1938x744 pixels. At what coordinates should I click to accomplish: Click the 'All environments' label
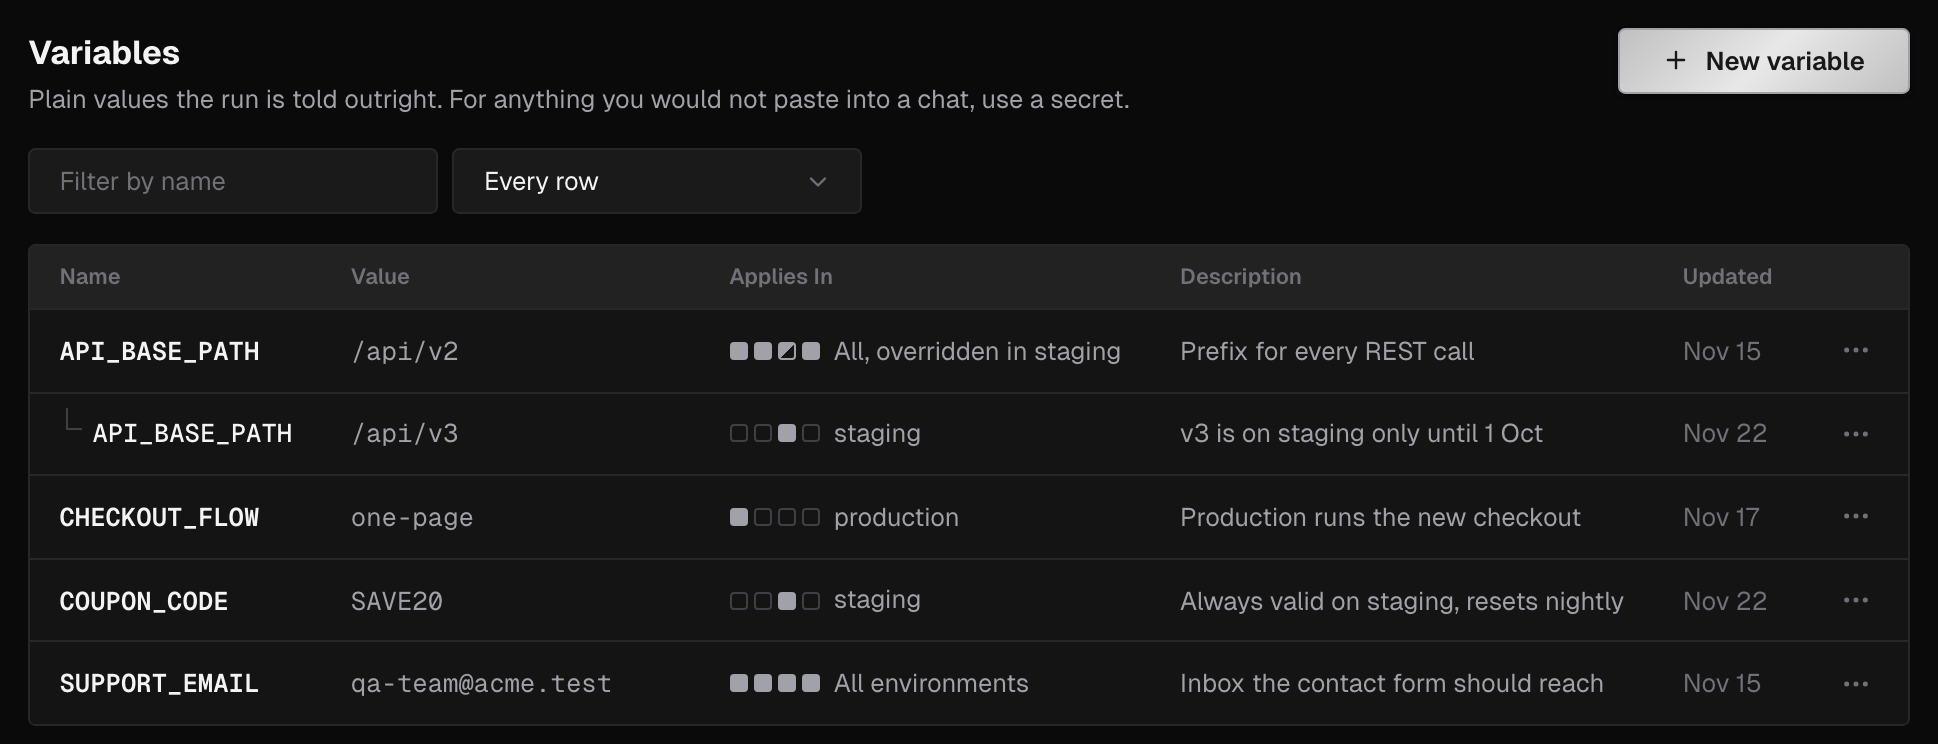(931, 683)
